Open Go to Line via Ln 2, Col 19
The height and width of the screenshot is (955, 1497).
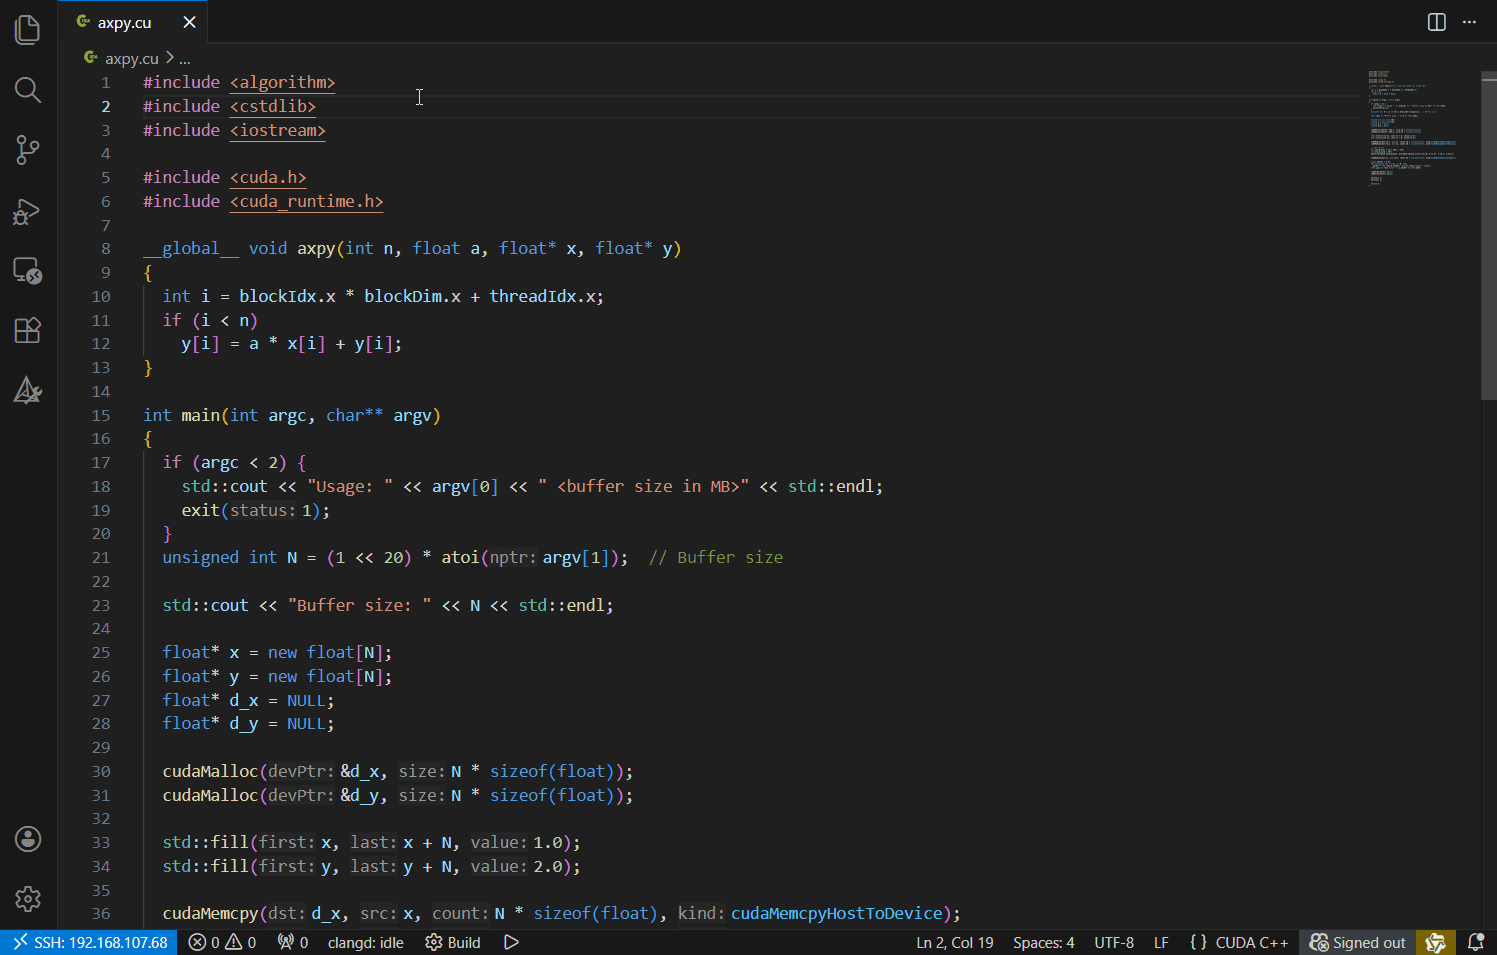coord(955,942)
